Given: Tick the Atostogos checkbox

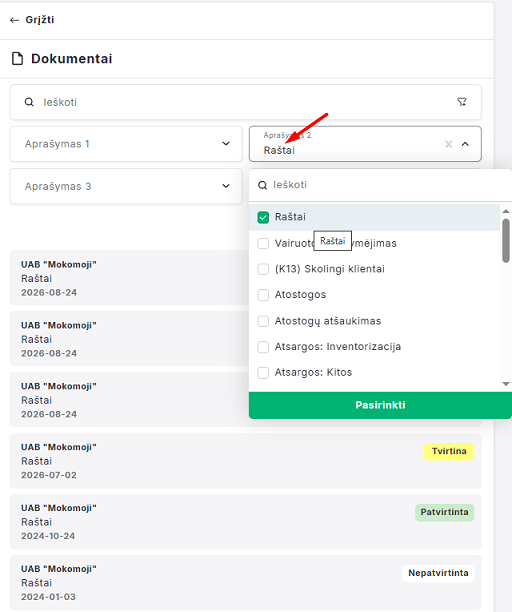Looking at the screenshot, I should point(263,295).
